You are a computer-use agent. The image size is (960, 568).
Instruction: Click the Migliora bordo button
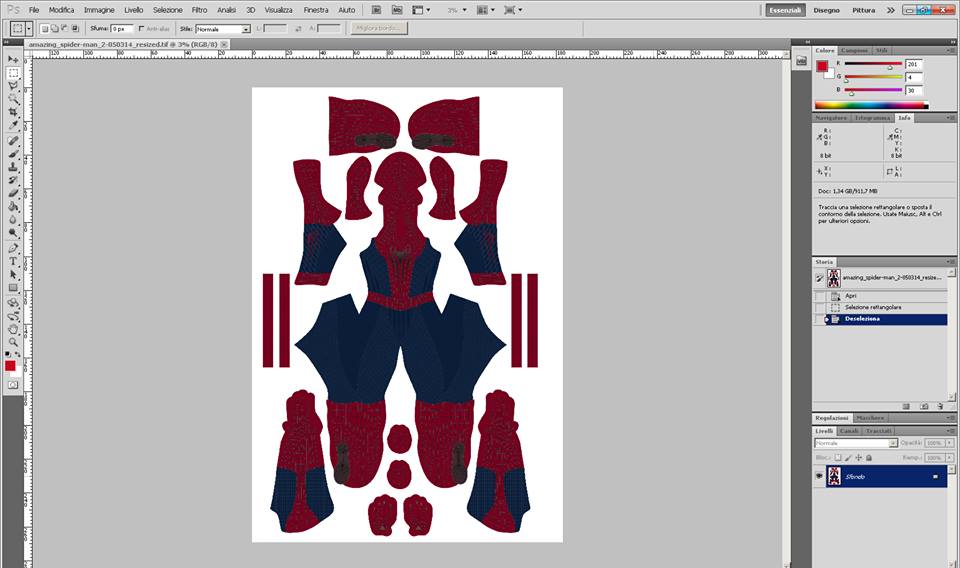(378, 28)
